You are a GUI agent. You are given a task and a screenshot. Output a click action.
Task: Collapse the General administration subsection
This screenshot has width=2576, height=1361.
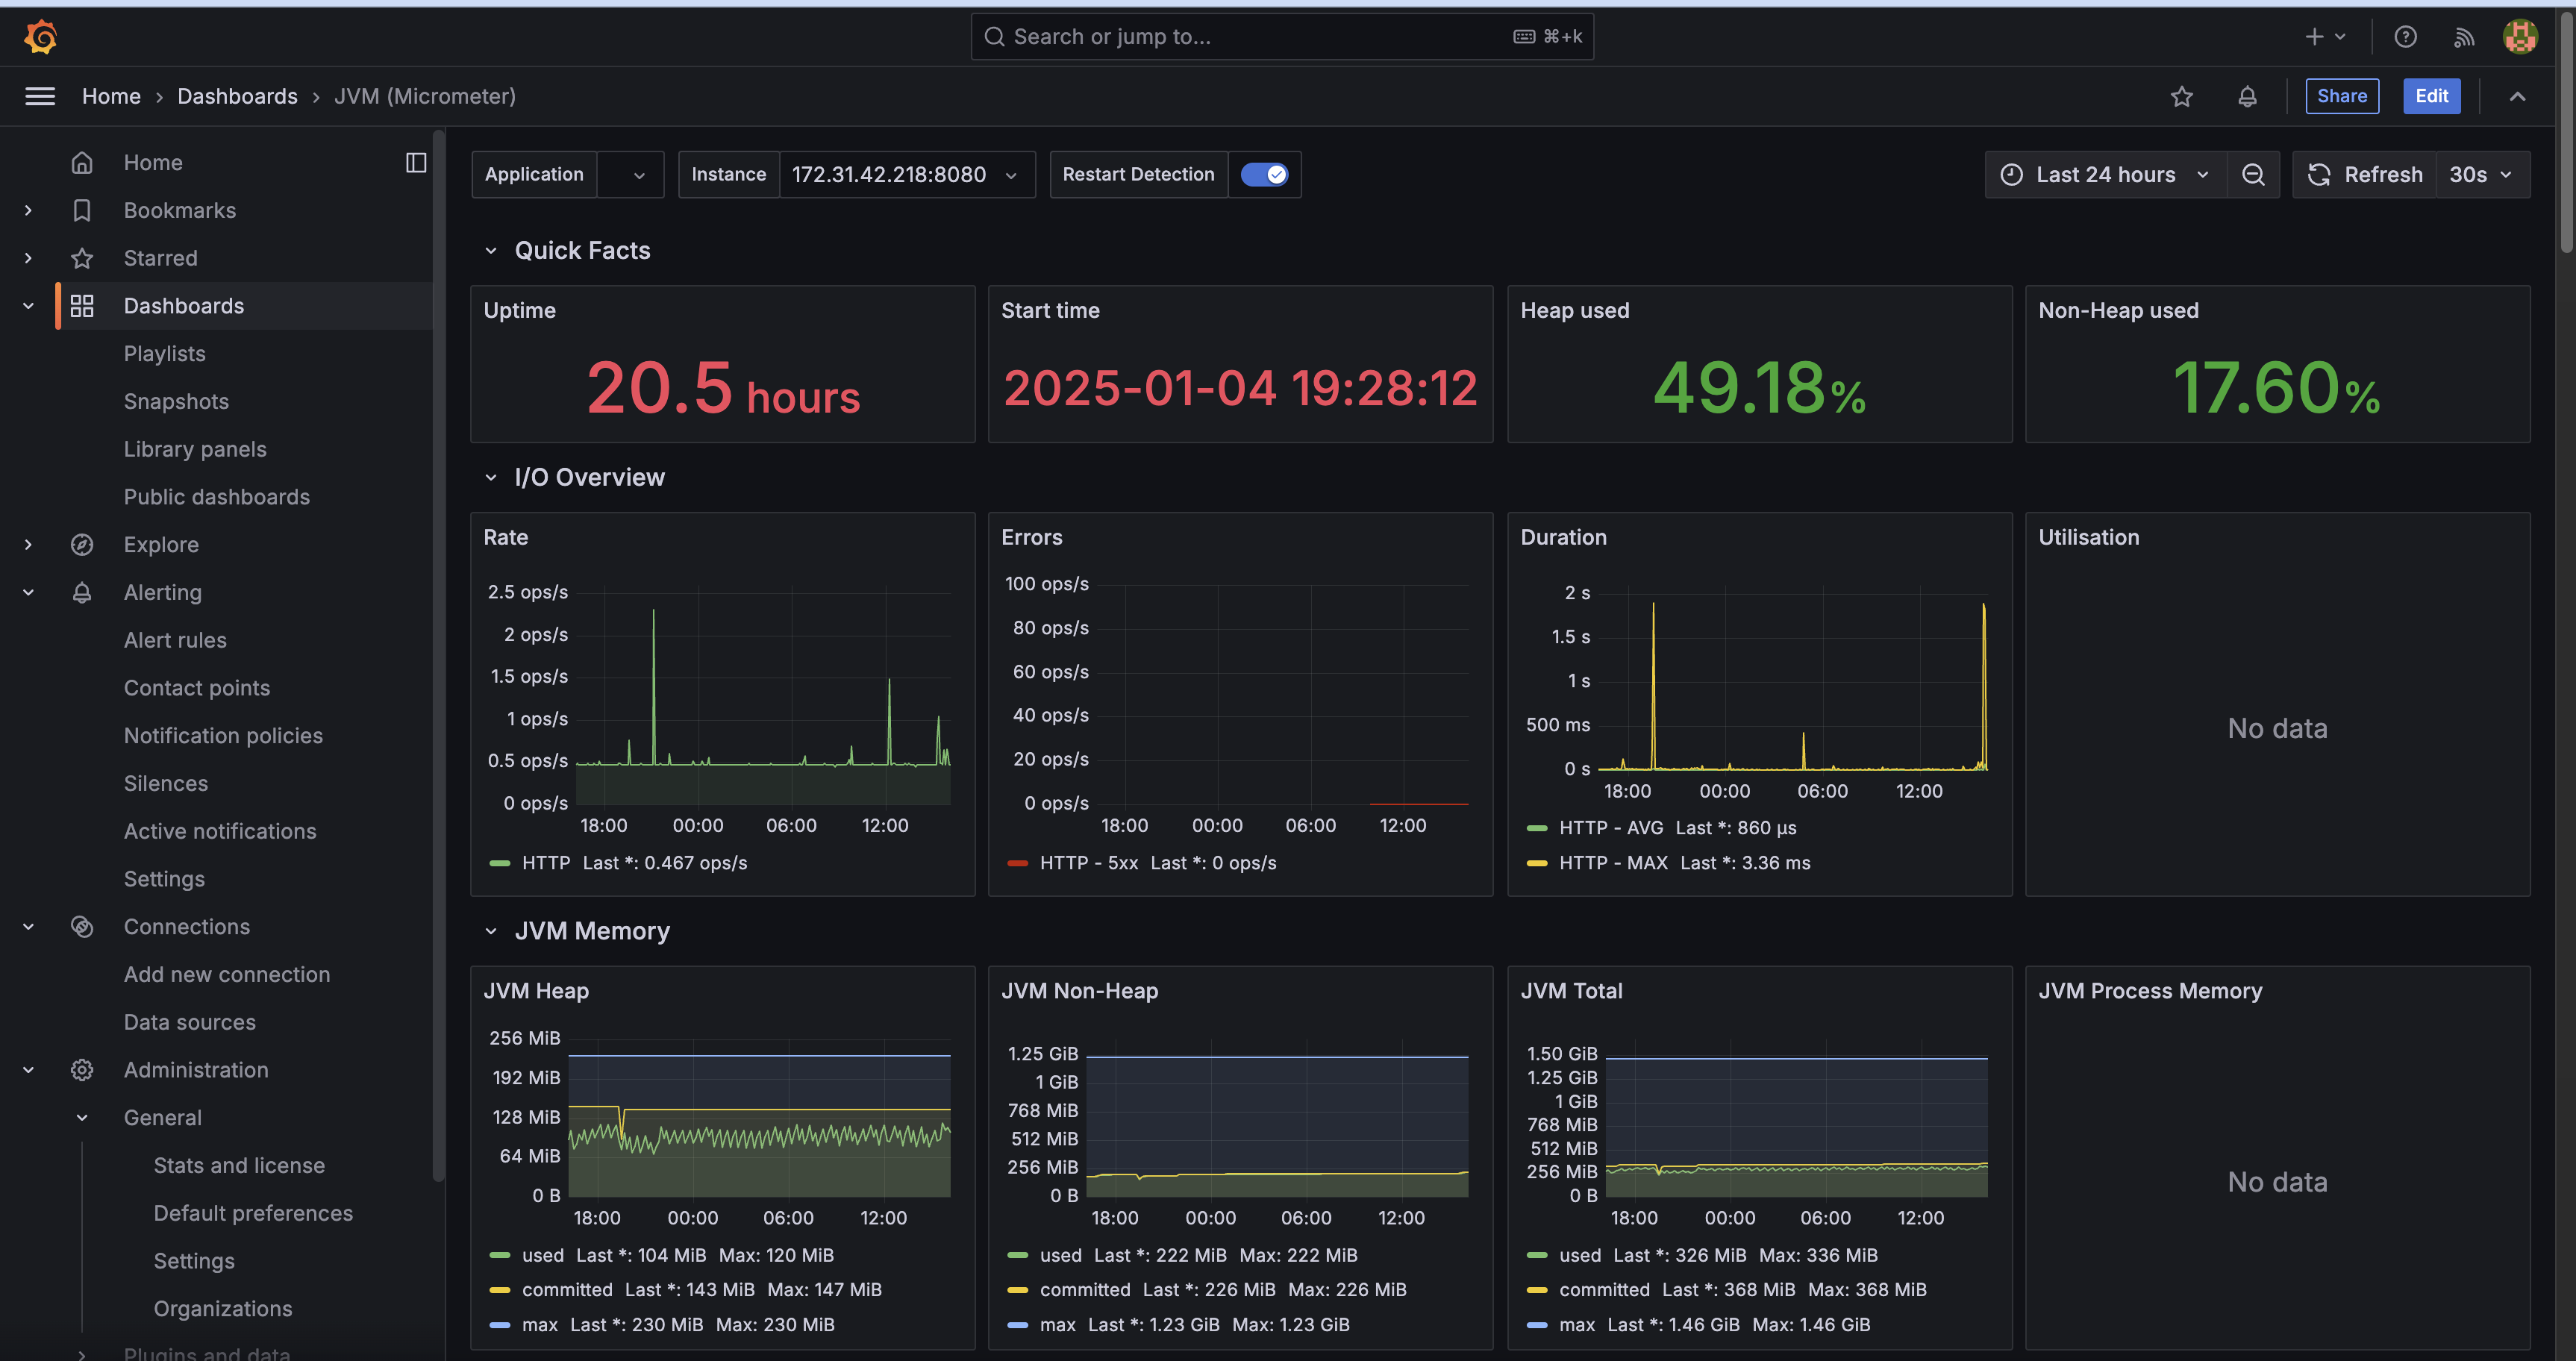[x=82, y=1118]
